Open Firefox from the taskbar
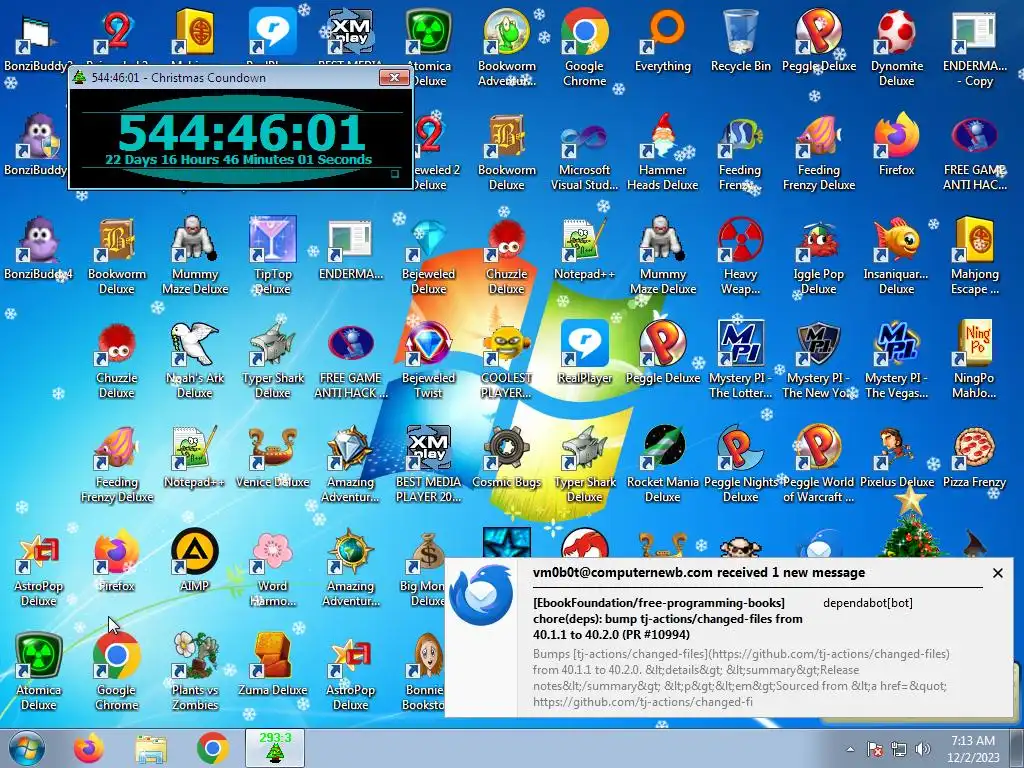 pyautogui.click(x=89, y=748)
